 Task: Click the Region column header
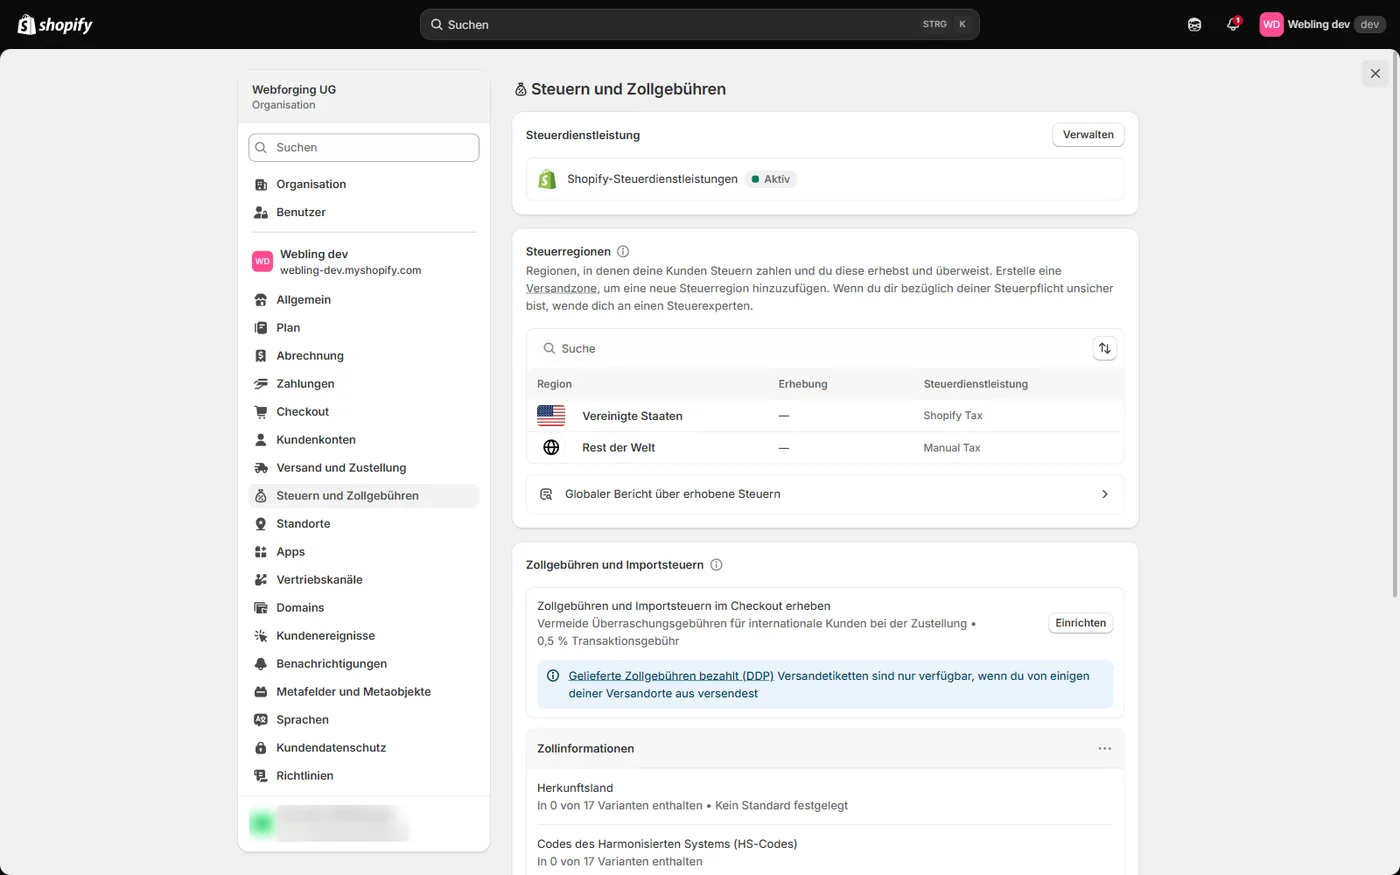pyautogui.click(x=554, y=384)
